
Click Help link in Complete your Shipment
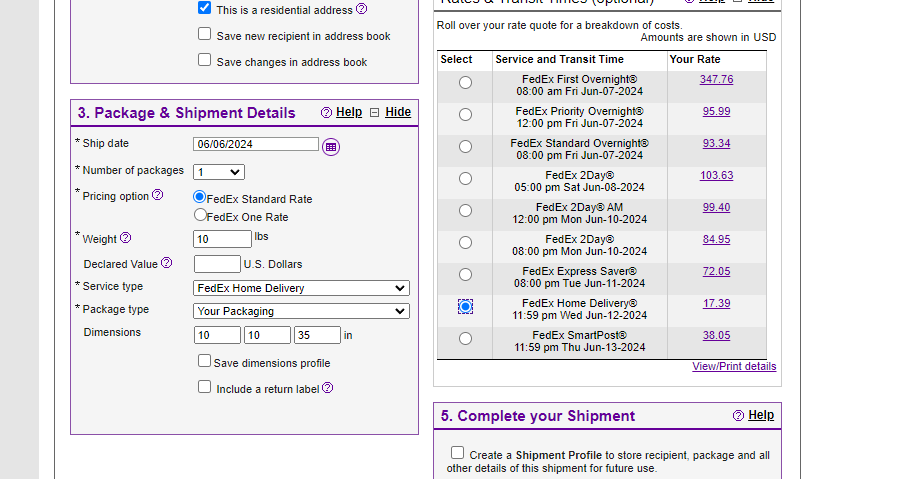tap(761, 415)
